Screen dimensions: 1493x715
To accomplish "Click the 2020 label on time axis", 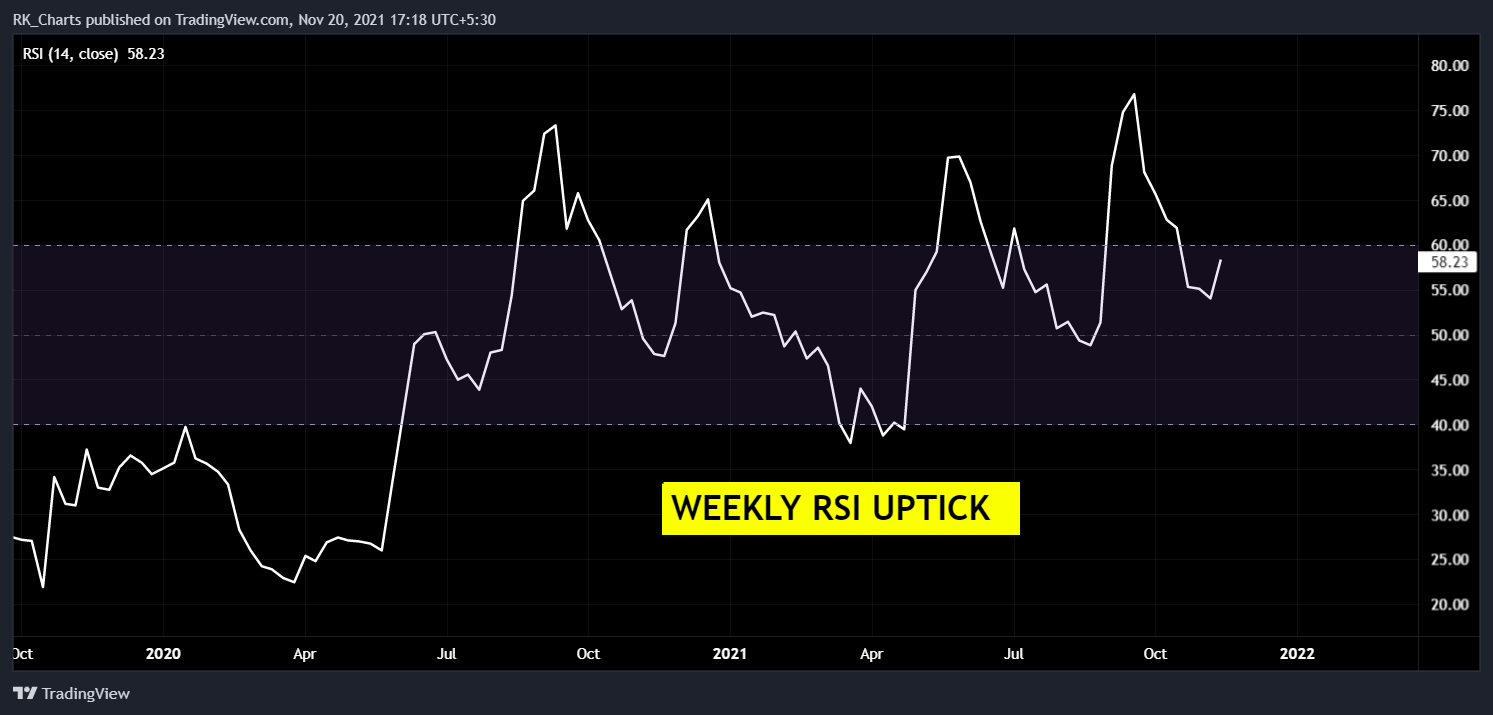I will click(x=163, y=654).
